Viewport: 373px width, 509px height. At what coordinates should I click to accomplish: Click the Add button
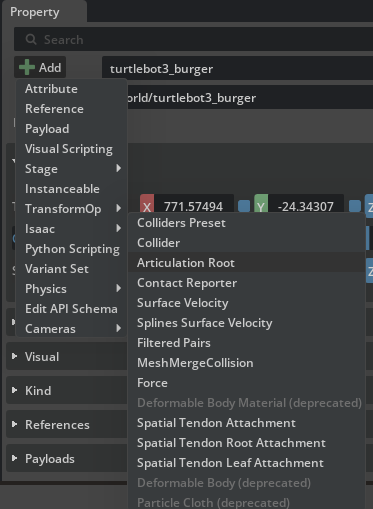click(40, 67)
